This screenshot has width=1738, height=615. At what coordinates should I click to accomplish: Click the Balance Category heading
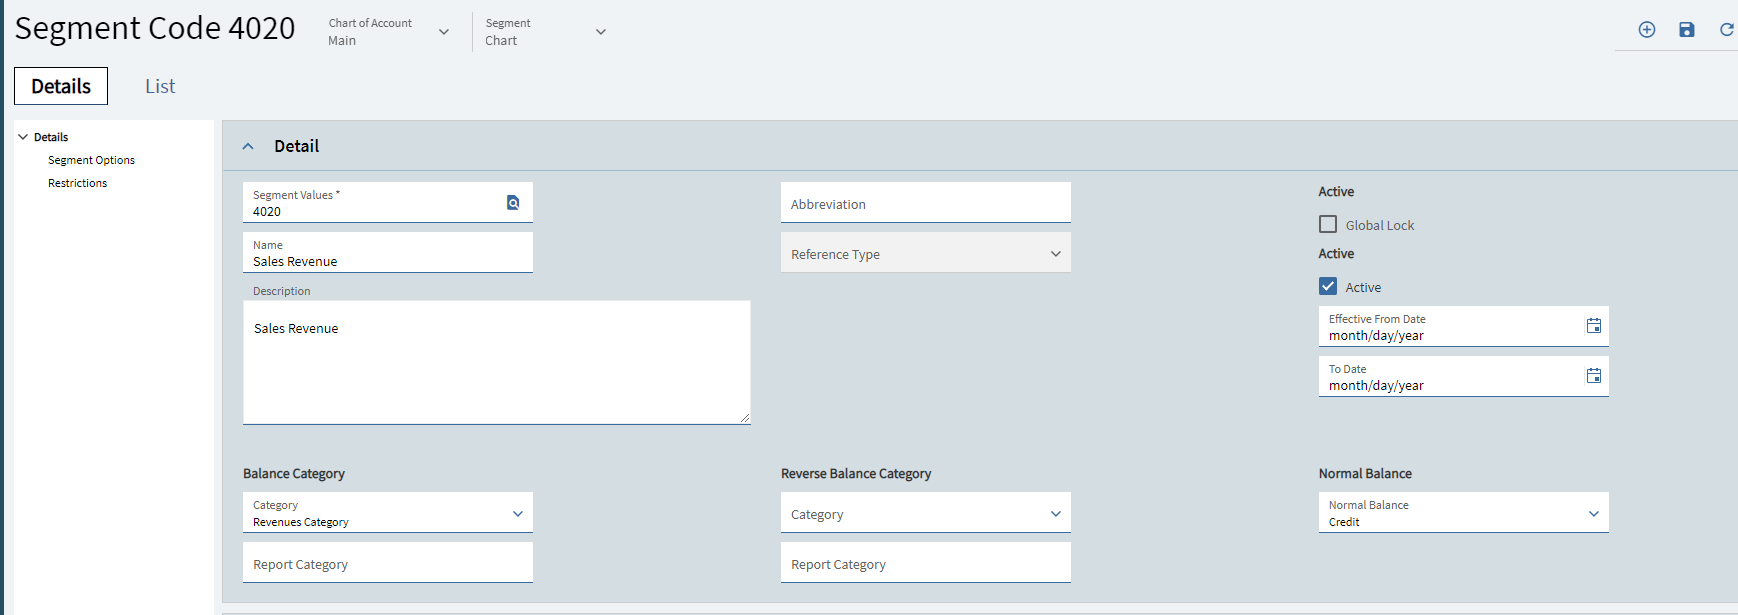294,474
